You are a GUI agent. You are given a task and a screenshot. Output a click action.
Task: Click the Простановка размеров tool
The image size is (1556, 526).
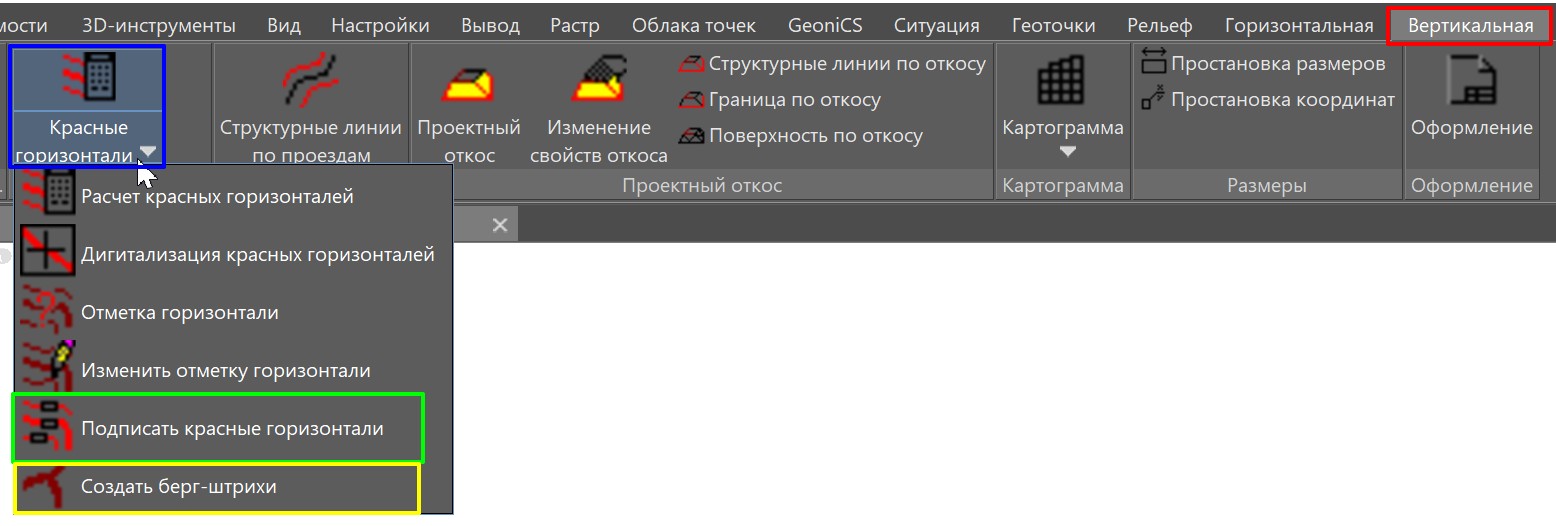[x=1265, y=64]
